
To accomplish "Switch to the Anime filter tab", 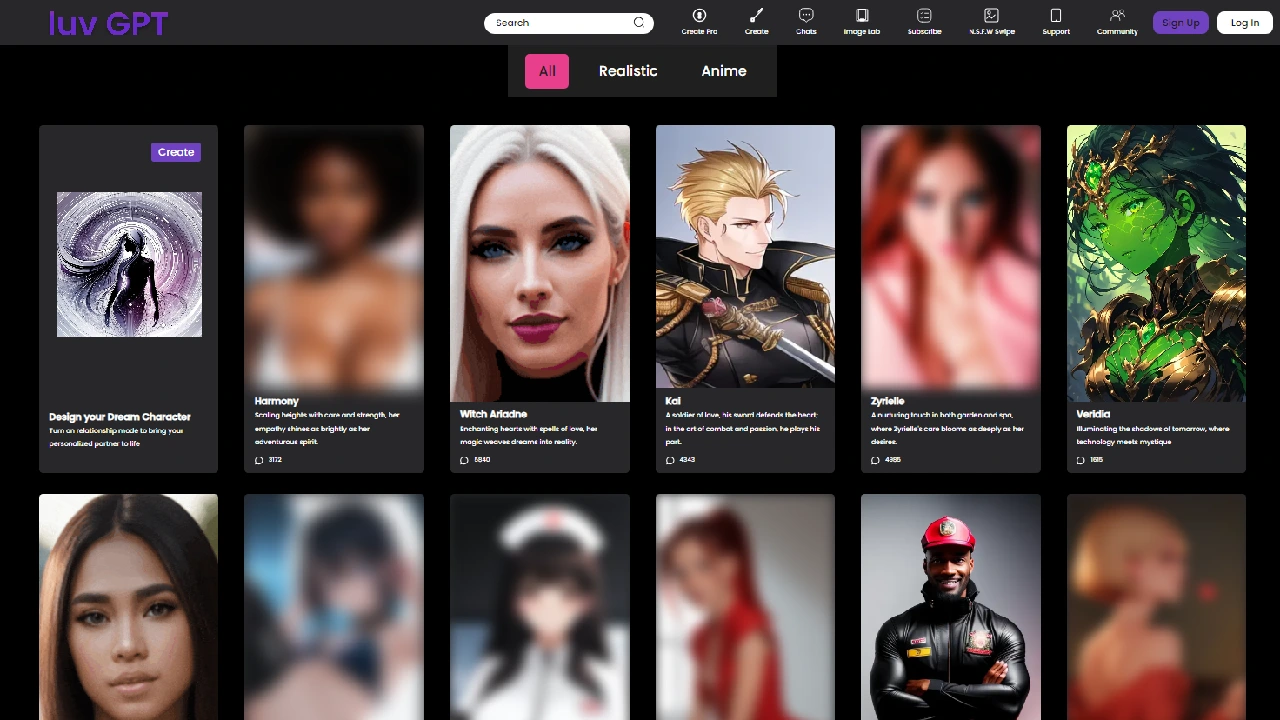I will coord(724,71).
